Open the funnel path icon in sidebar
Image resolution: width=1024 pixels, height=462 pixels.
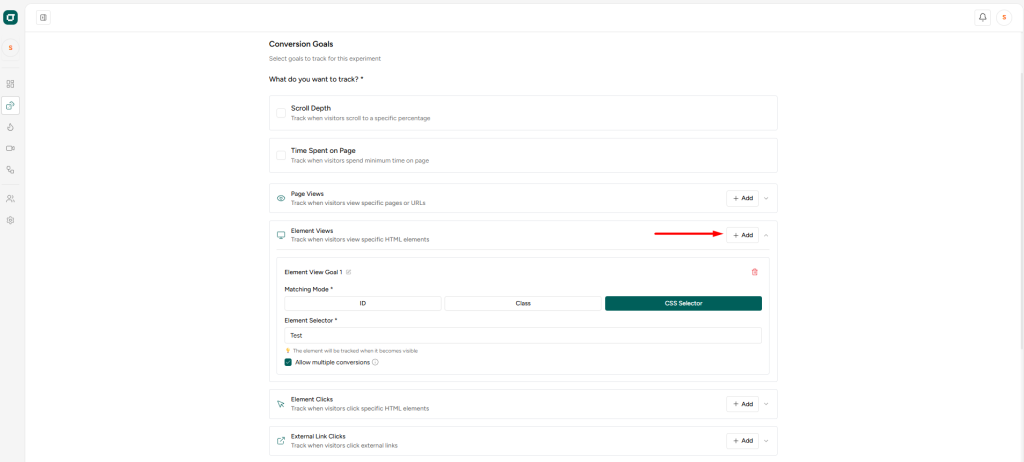click(10, 170)
